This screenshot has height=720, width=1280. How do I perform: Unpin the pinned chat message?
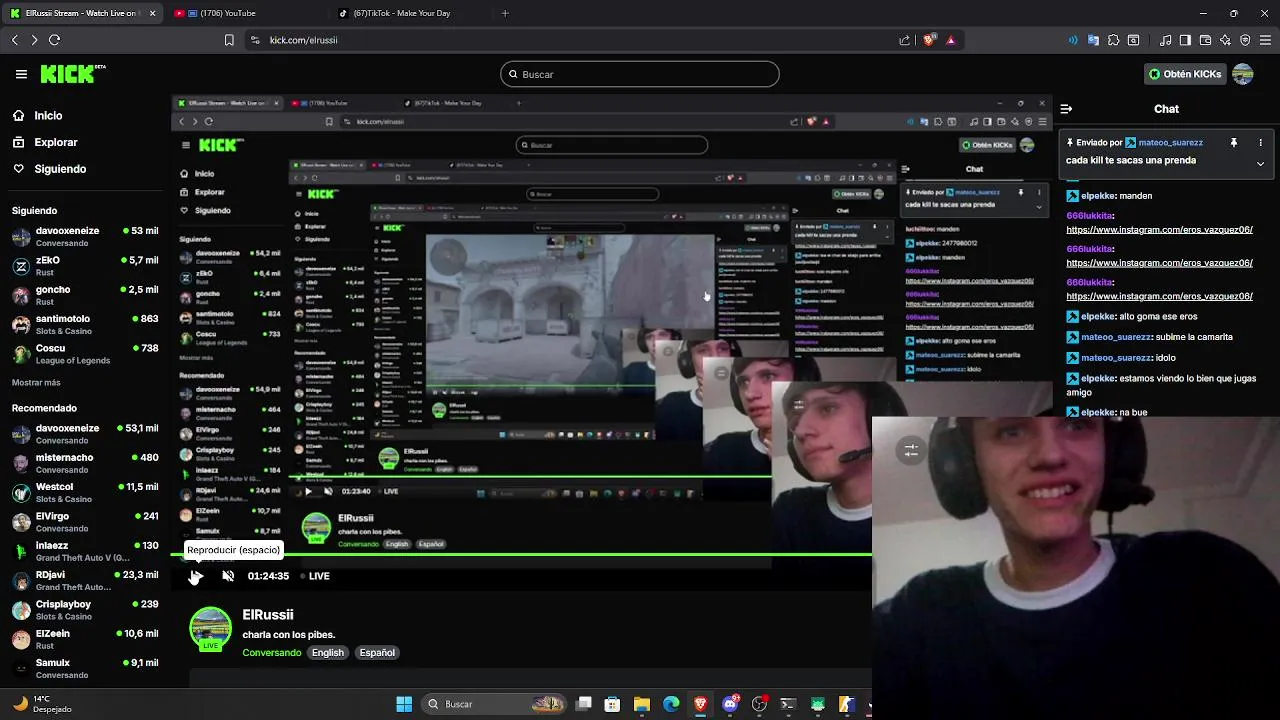[1234, 143]
